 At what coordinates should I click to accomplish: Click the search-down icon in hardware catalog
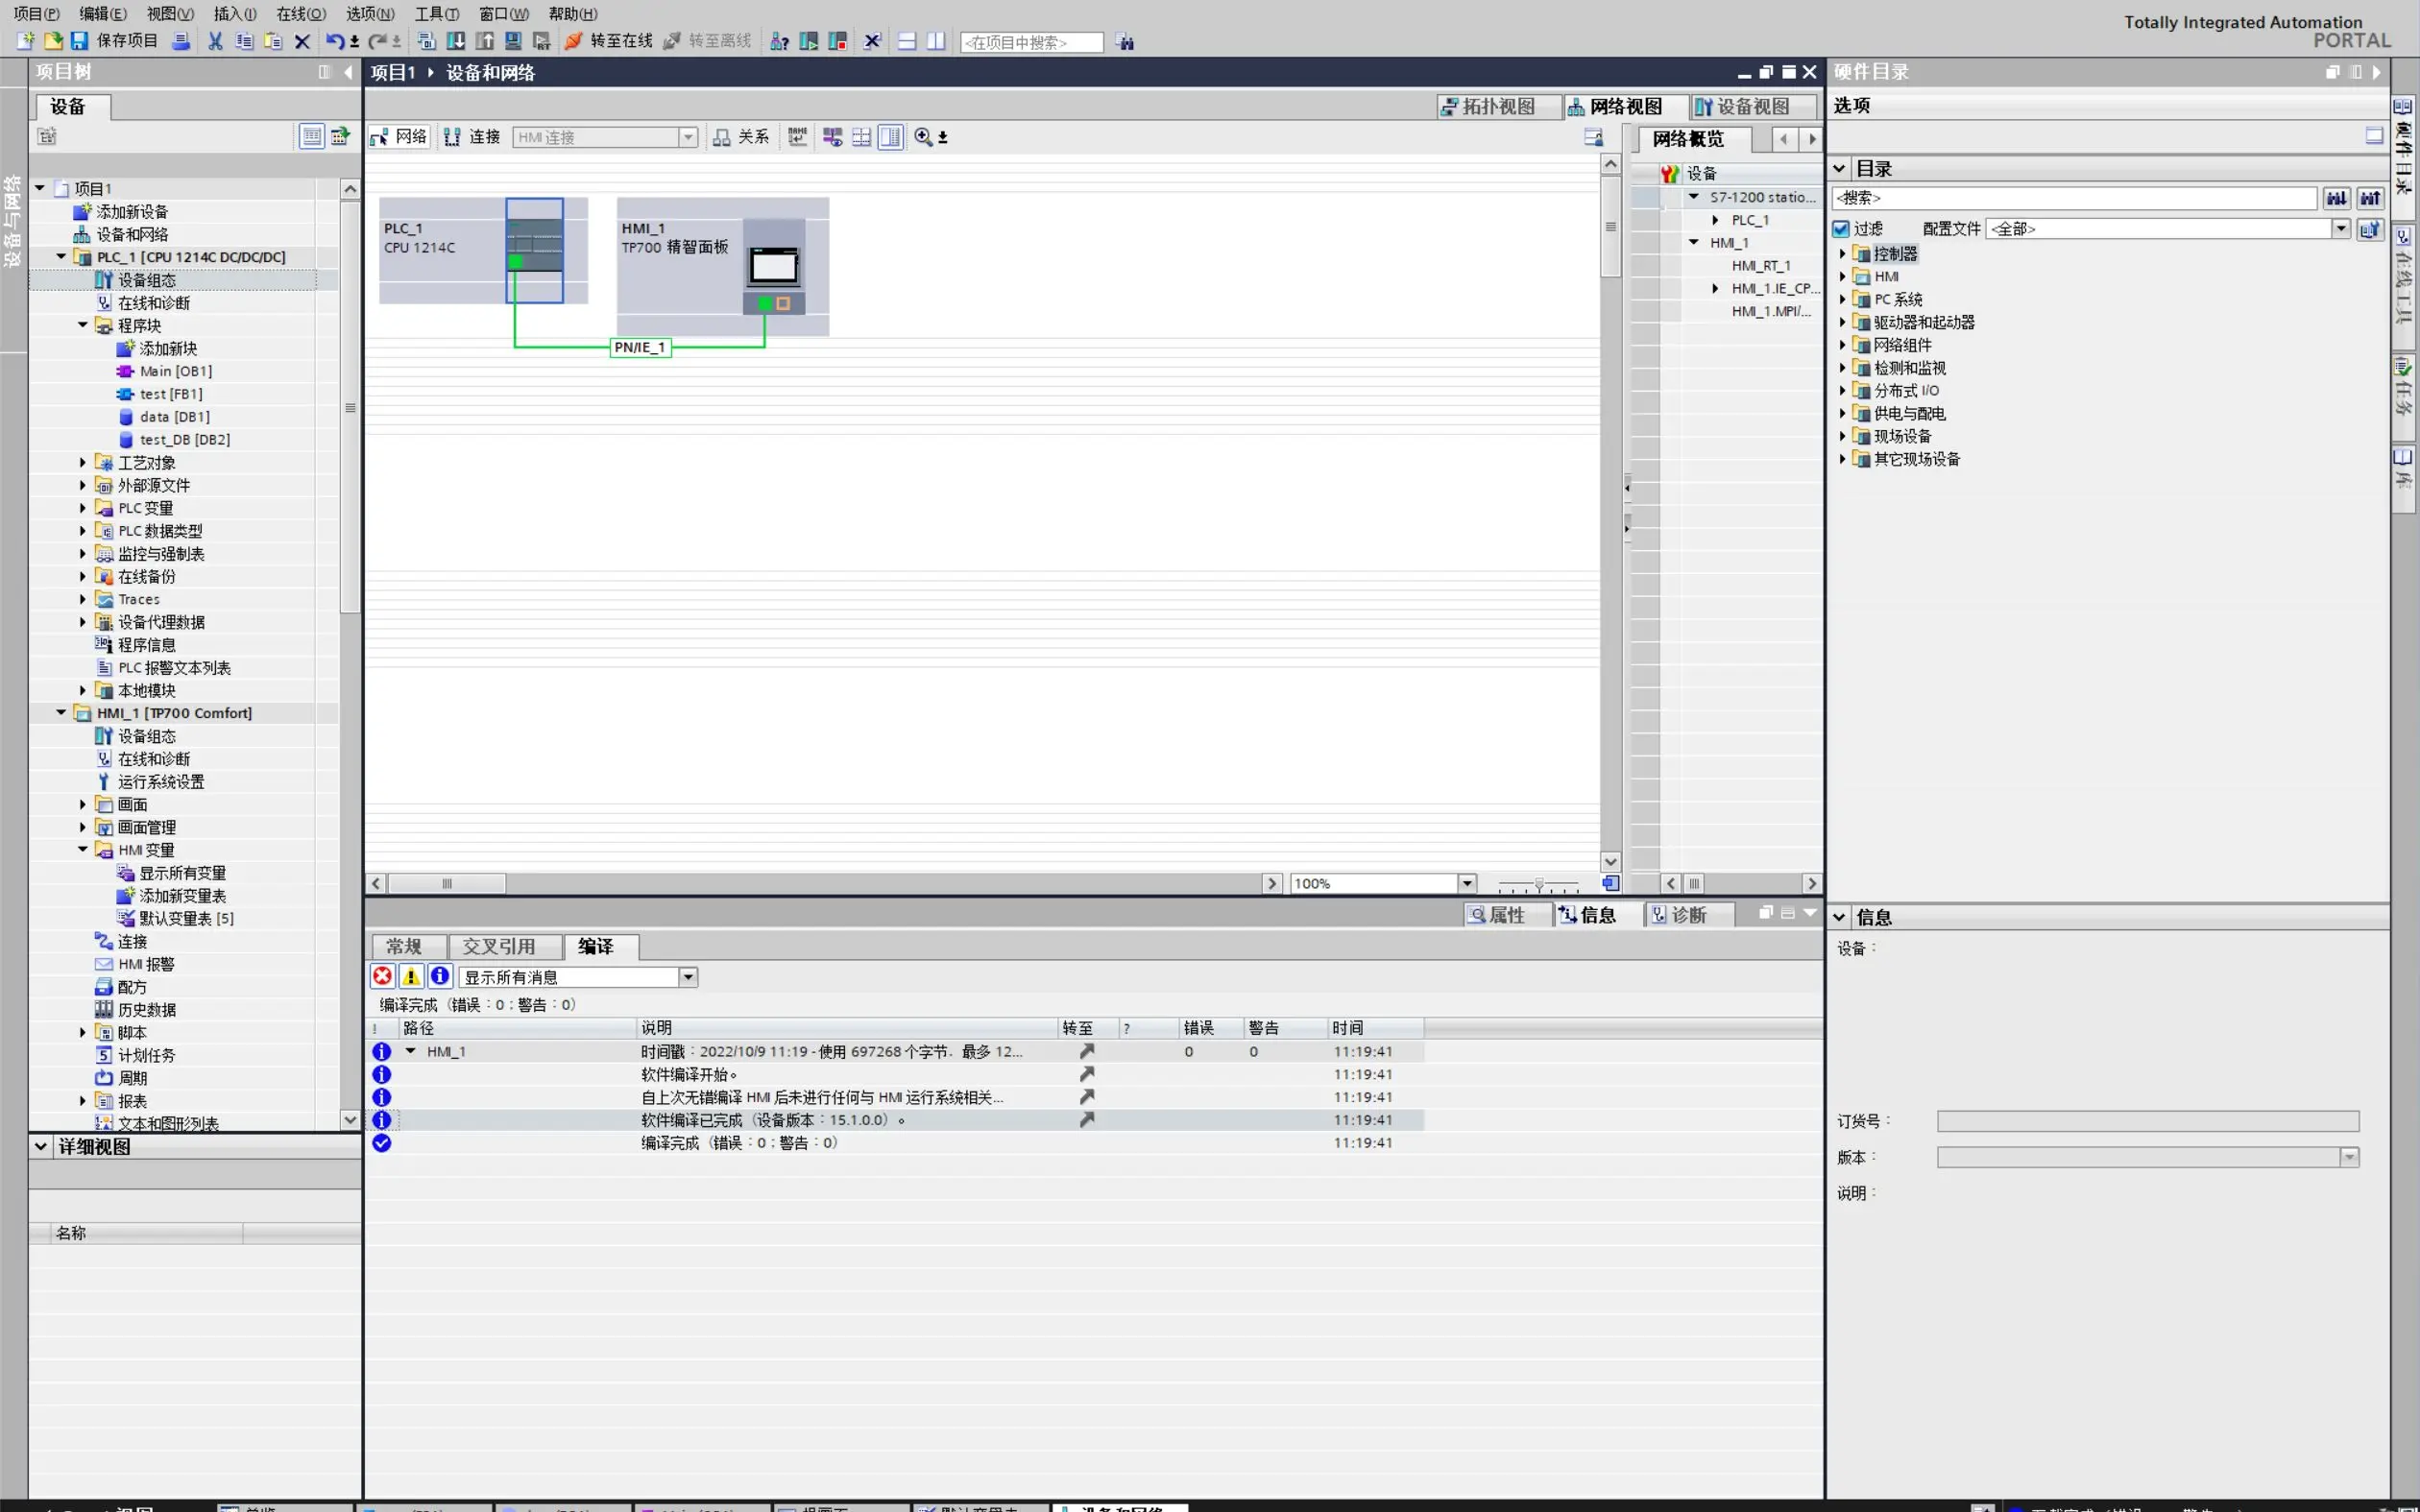(2336, 198)
